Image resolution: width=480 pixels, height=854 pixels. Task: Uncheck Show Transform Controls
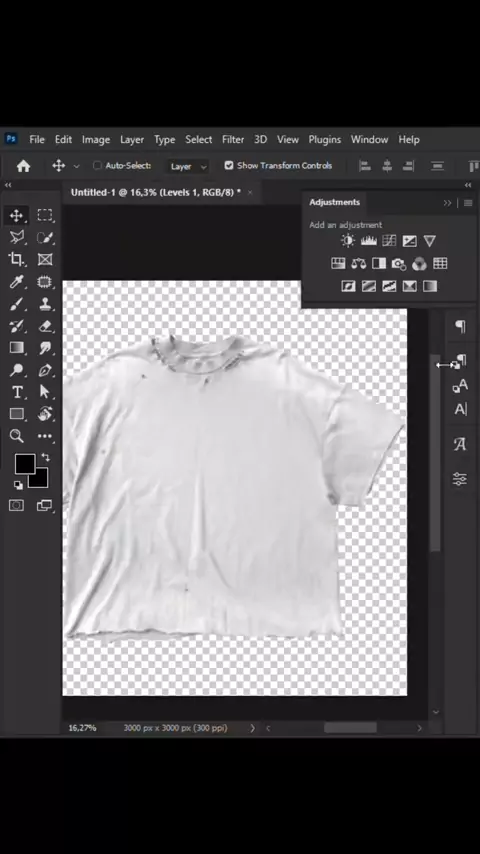click(x=229, y=166)
